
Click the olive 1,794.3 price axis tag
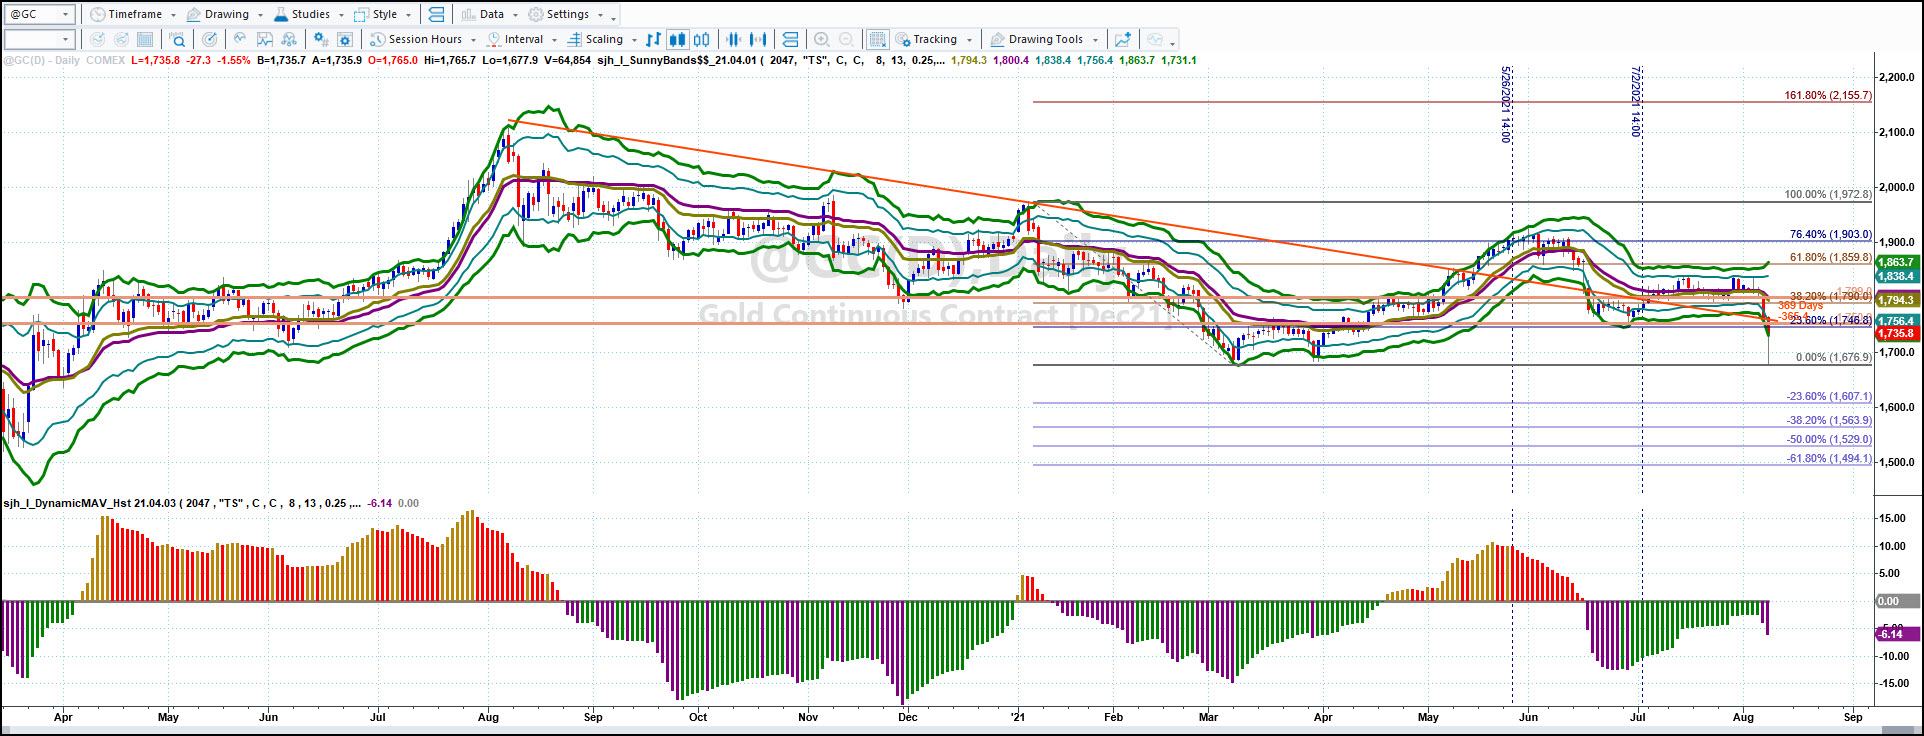pos(1896,300)
